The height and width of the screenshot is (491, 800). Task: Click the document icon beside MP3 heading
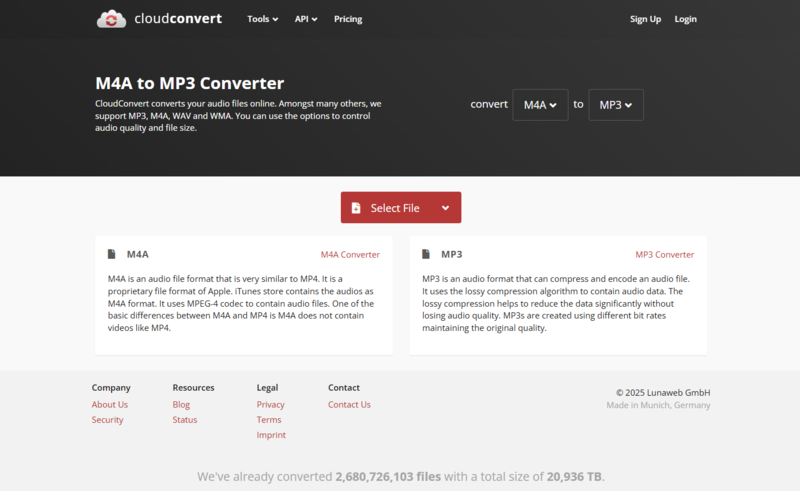click(426, 254)
